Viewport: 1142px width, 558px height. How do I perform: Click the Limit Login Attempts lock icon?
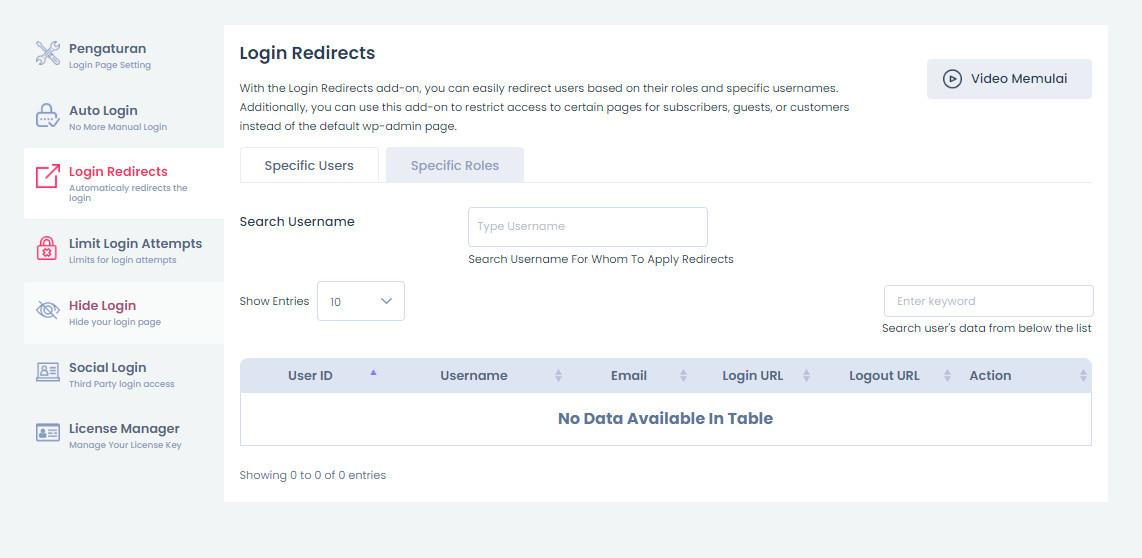(x=48, y=248)
